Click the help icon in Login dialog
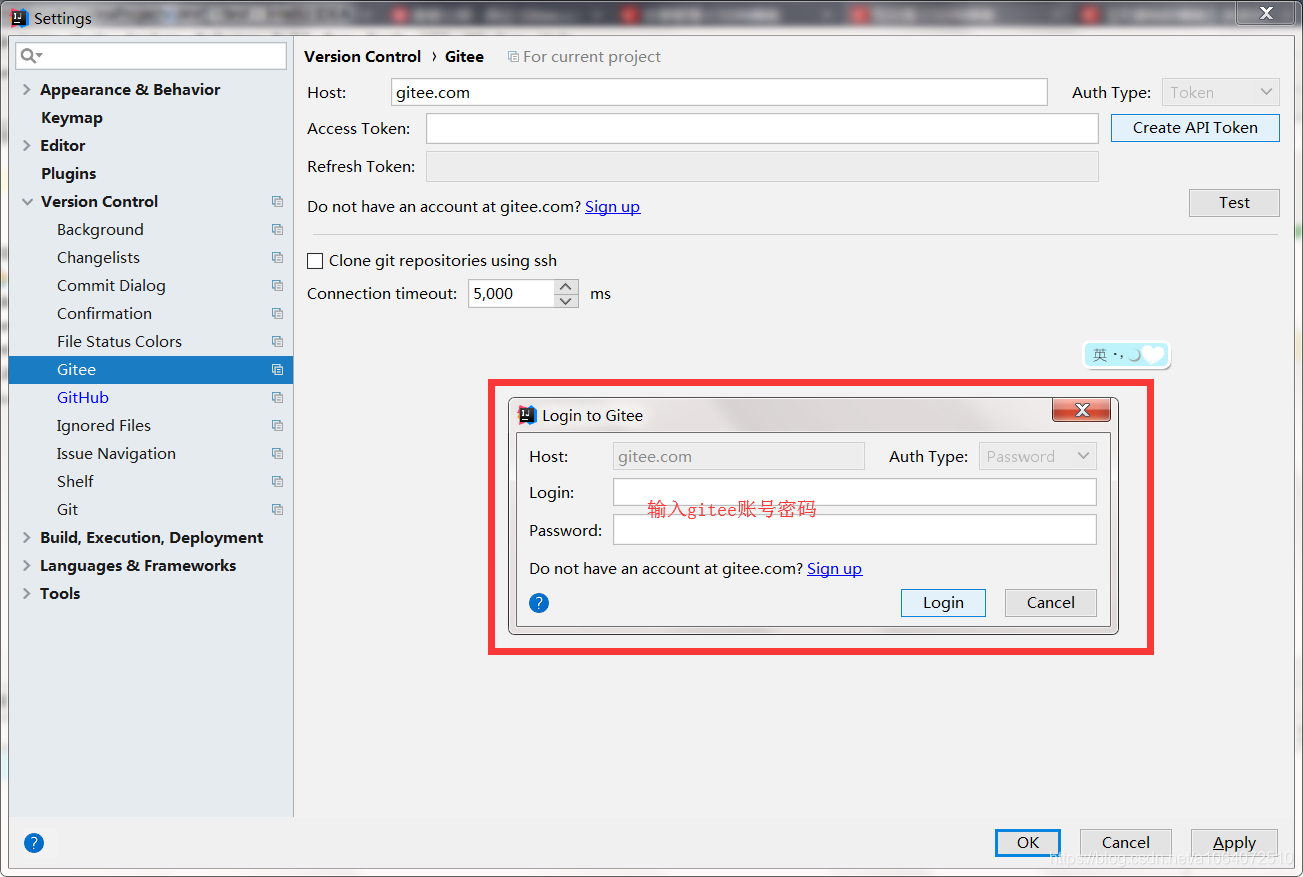 pos(539,602)
